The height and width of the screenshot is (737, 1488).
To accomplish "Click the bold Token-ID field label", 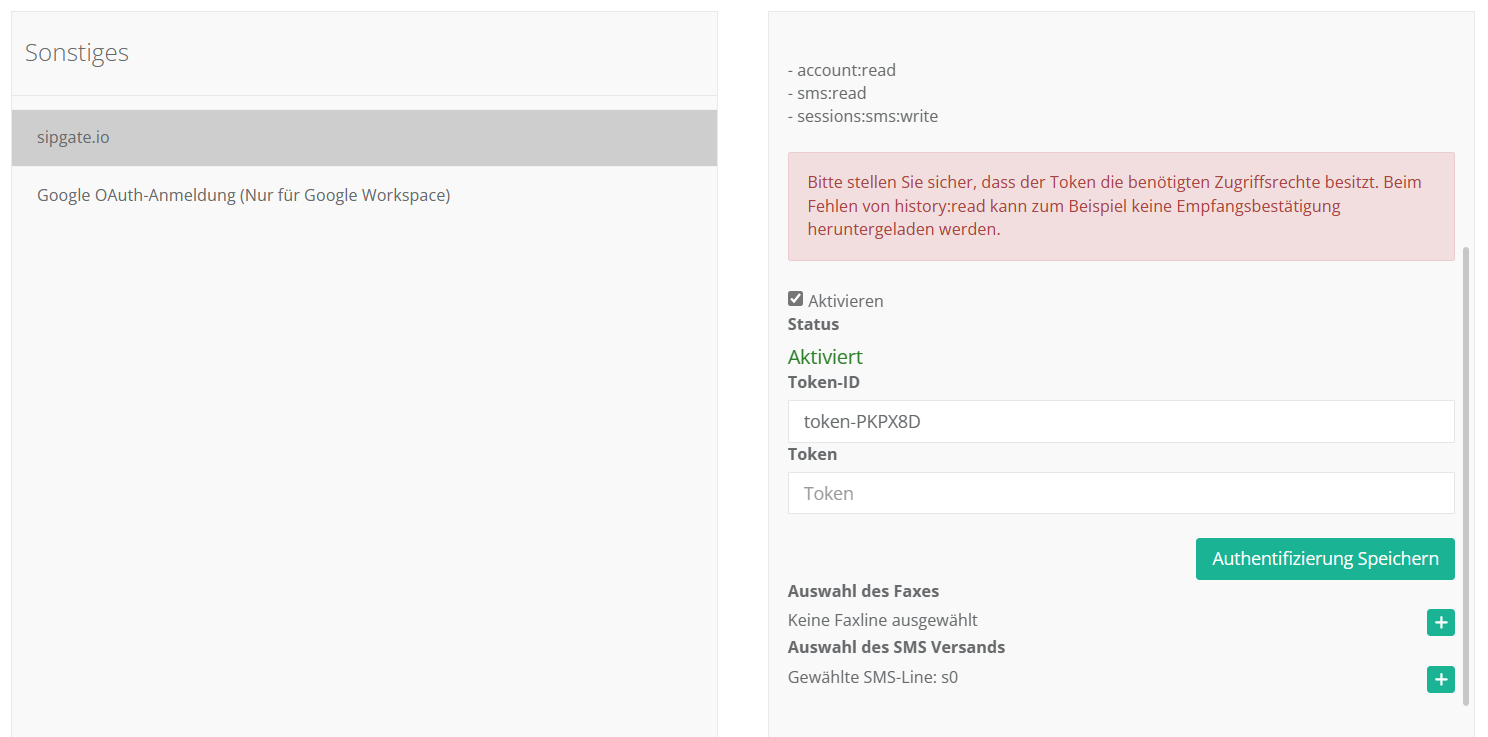I will pos(823,382).
